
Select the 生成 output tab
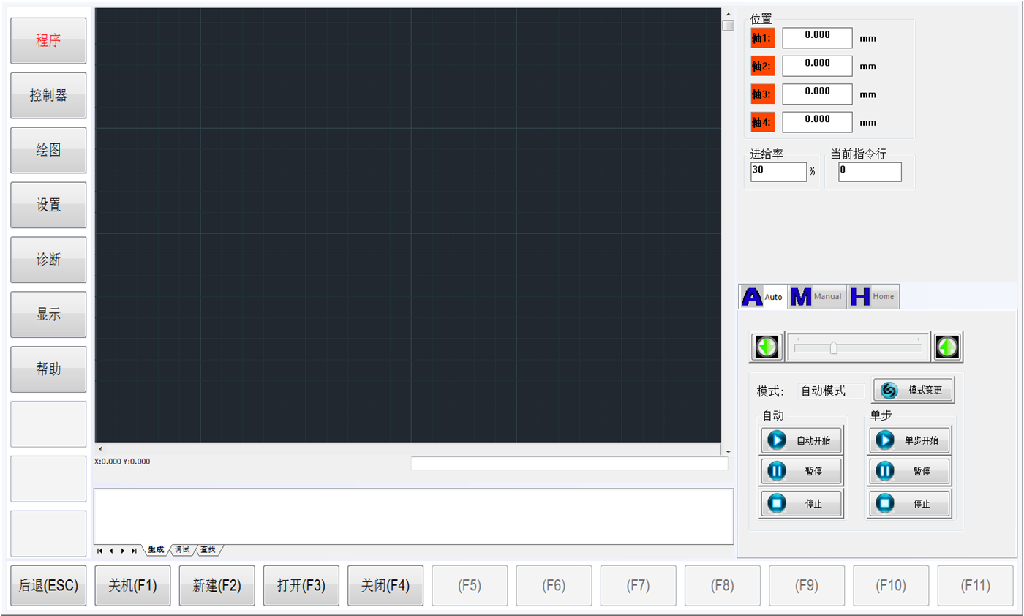pyautogui.click(x=155, y=550)
